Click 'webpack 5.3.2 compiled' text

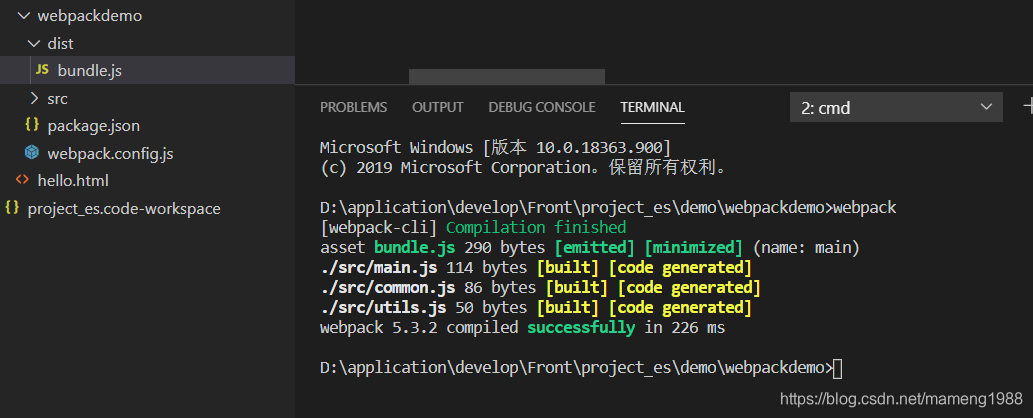point(419,328)
